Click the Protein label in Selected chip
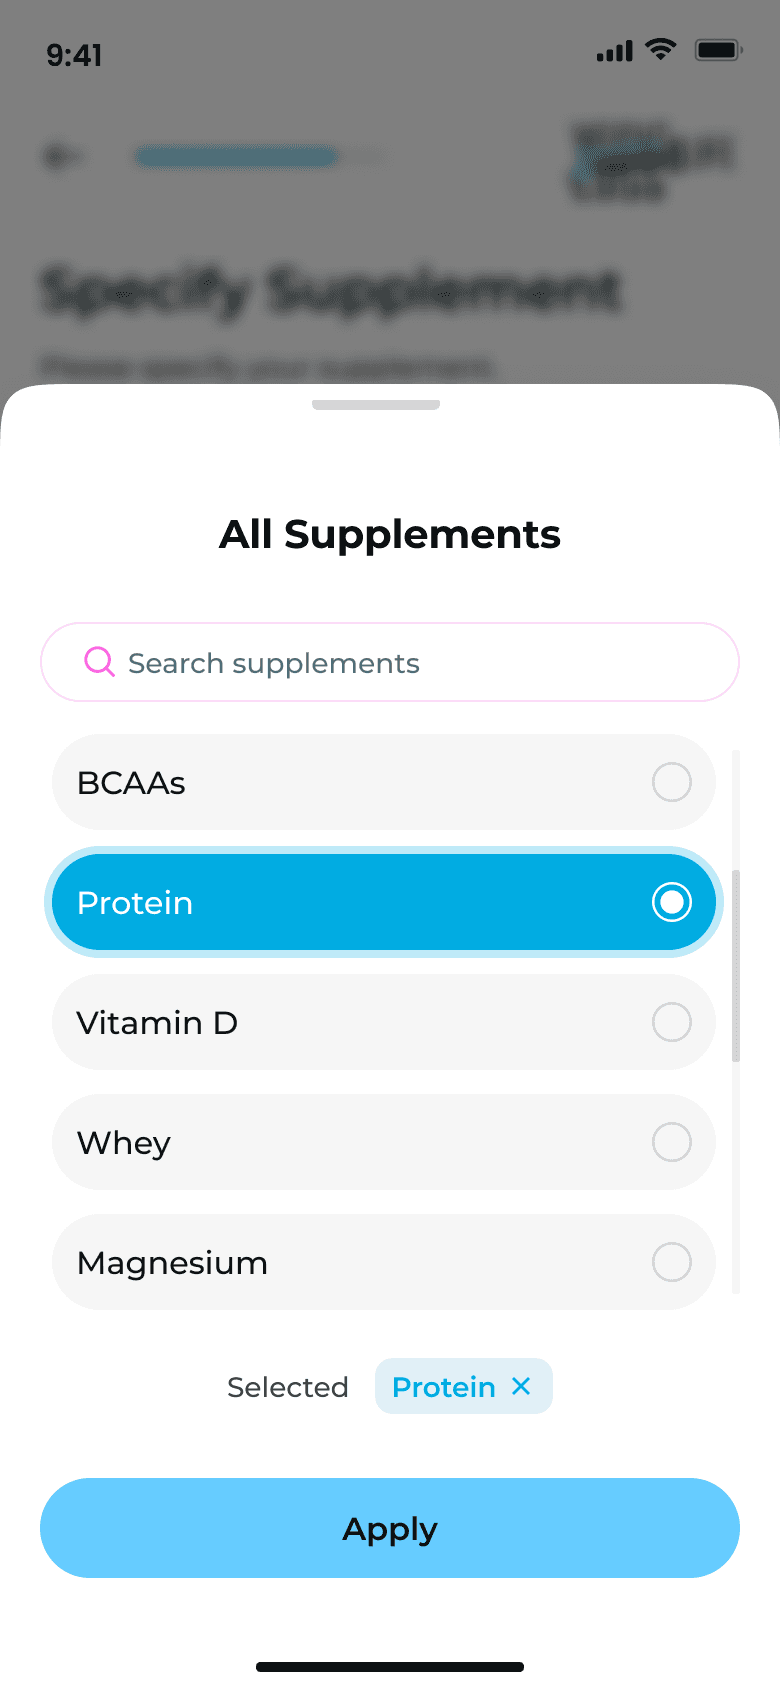This screenshot has width=780, height=1688. tap(443, 1387)
